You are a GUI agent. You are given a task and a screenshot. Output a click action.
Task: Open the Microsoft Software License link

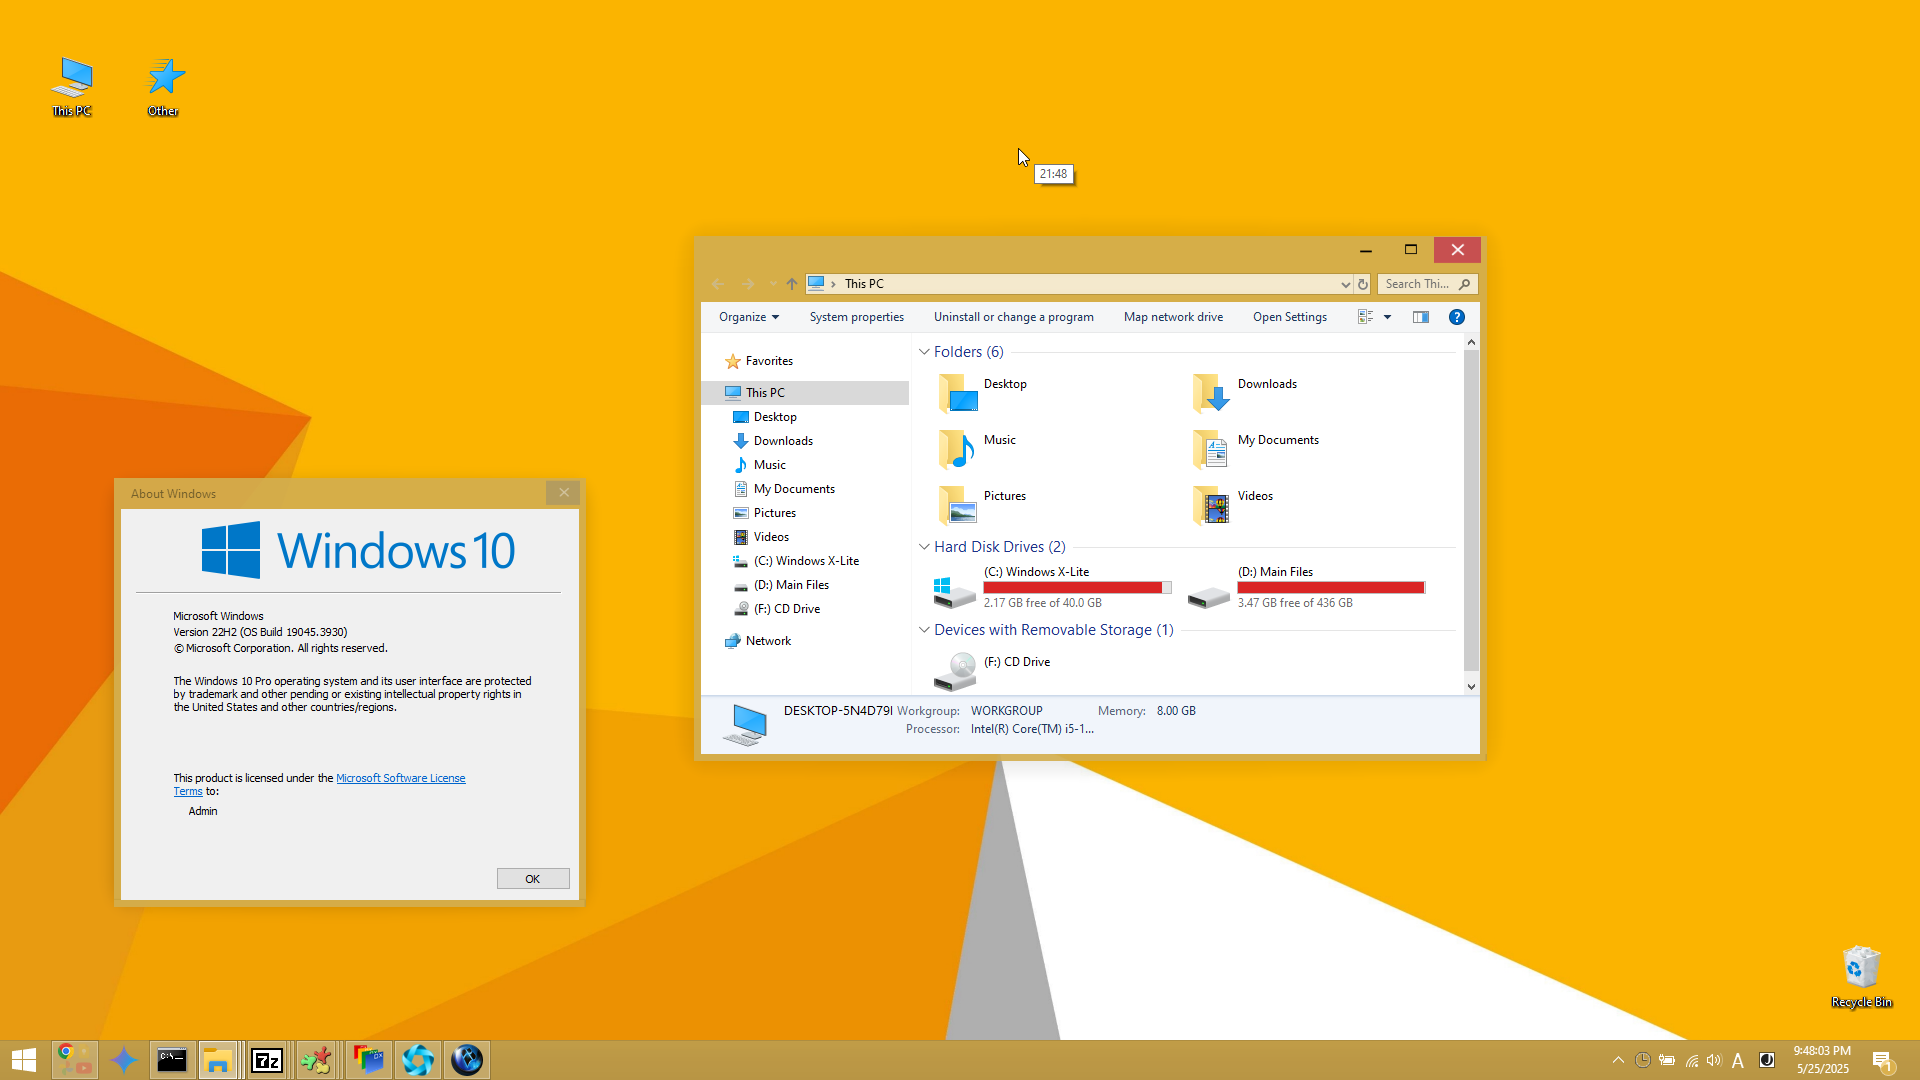tap(400, 778)
